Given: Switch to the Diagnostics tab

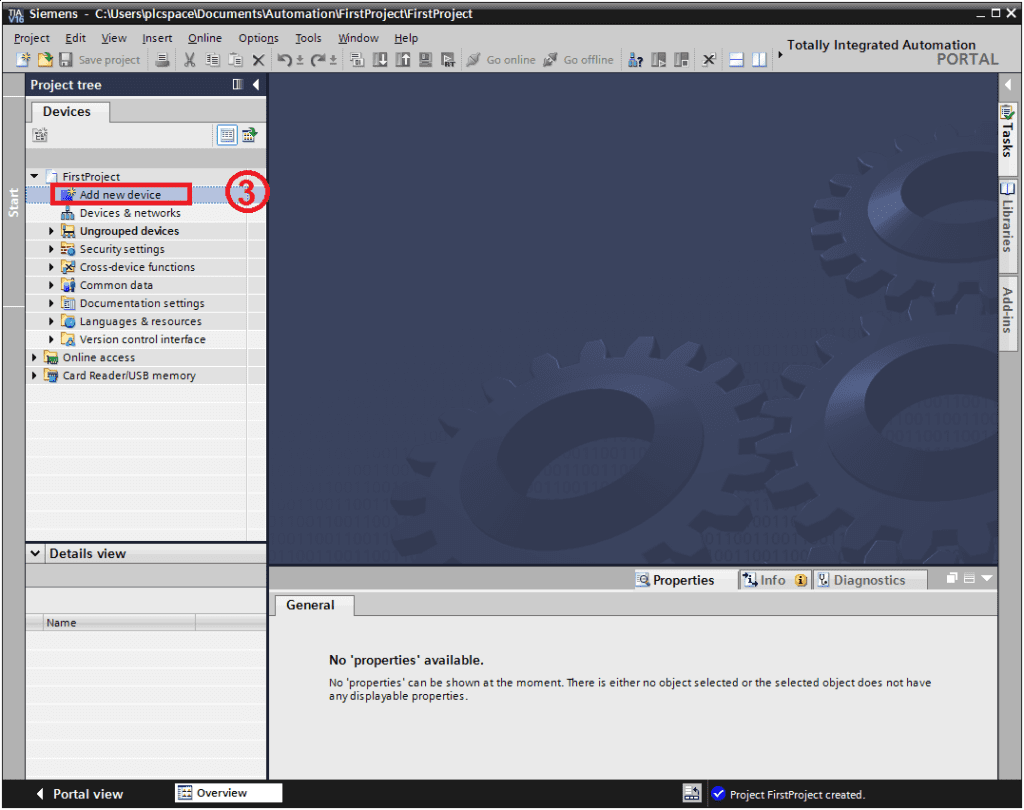Looking at the screenshot, I should [860, 580].
